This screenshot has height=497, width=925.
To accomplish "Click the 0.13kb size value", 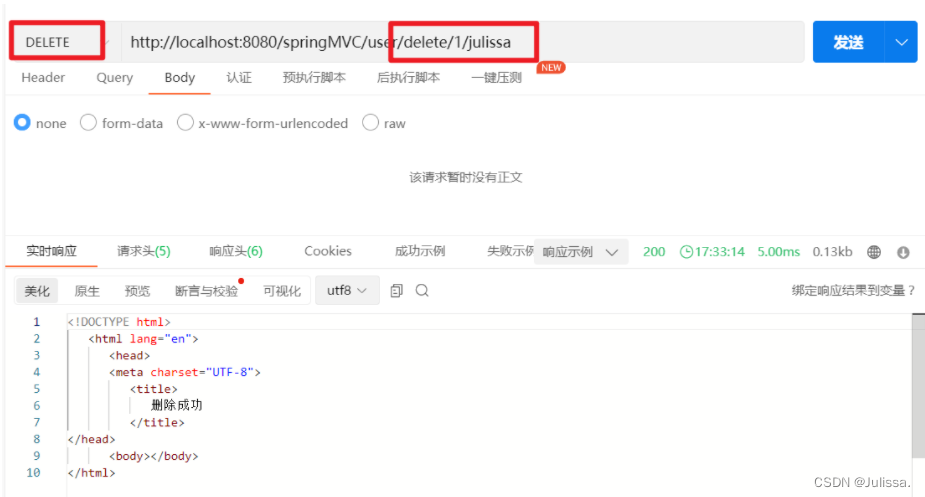I will point(832,252).
